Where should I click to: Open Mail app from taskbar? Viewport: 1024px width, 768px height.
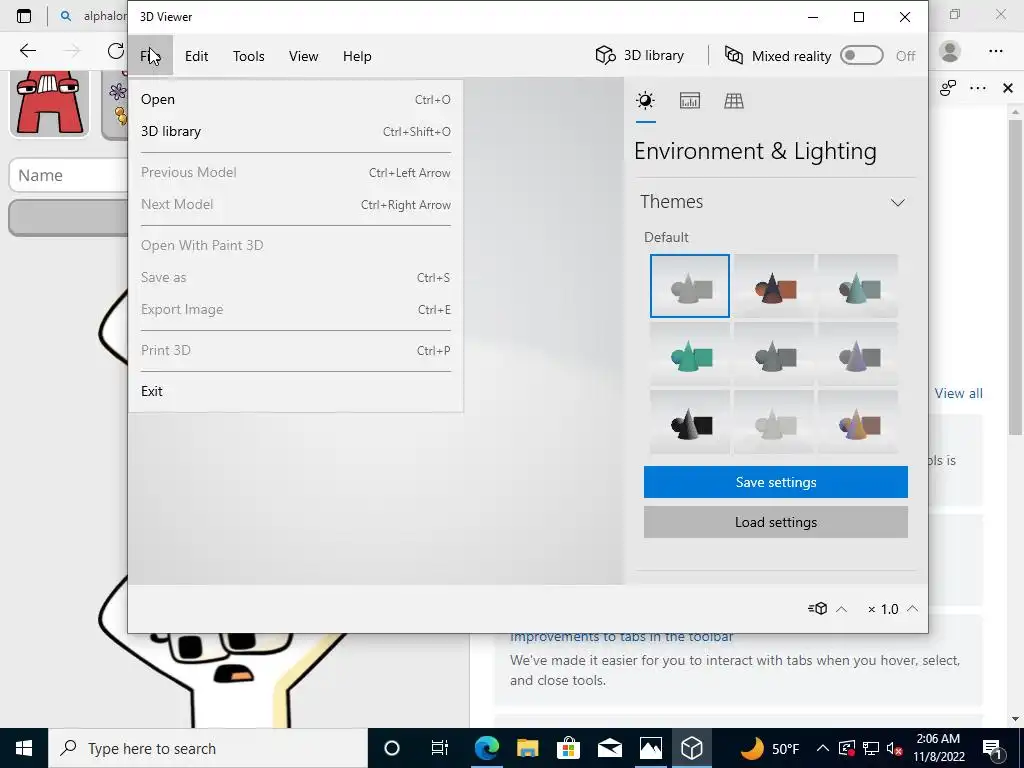(609, 748)
